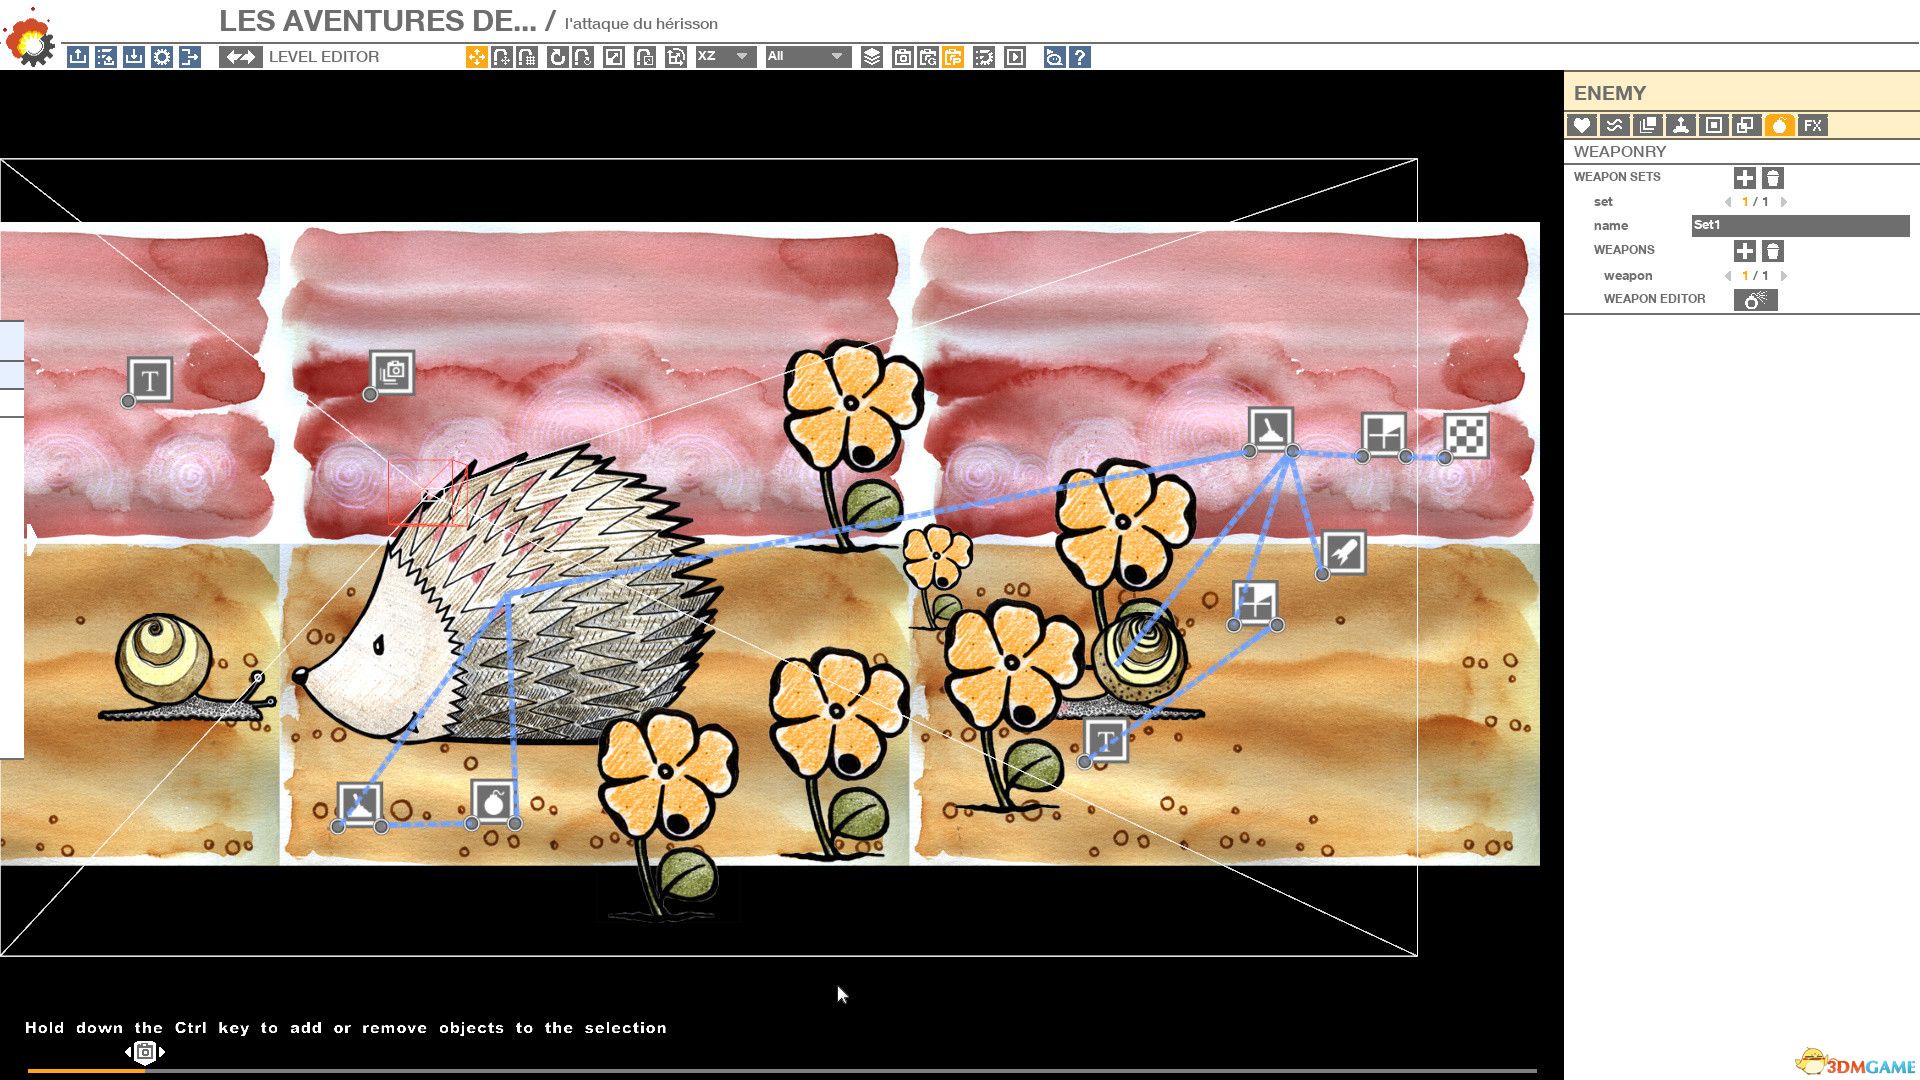Select the settings gear in the top toolbar
The image size is (1920, 1080).
click(x=163, y=57)
